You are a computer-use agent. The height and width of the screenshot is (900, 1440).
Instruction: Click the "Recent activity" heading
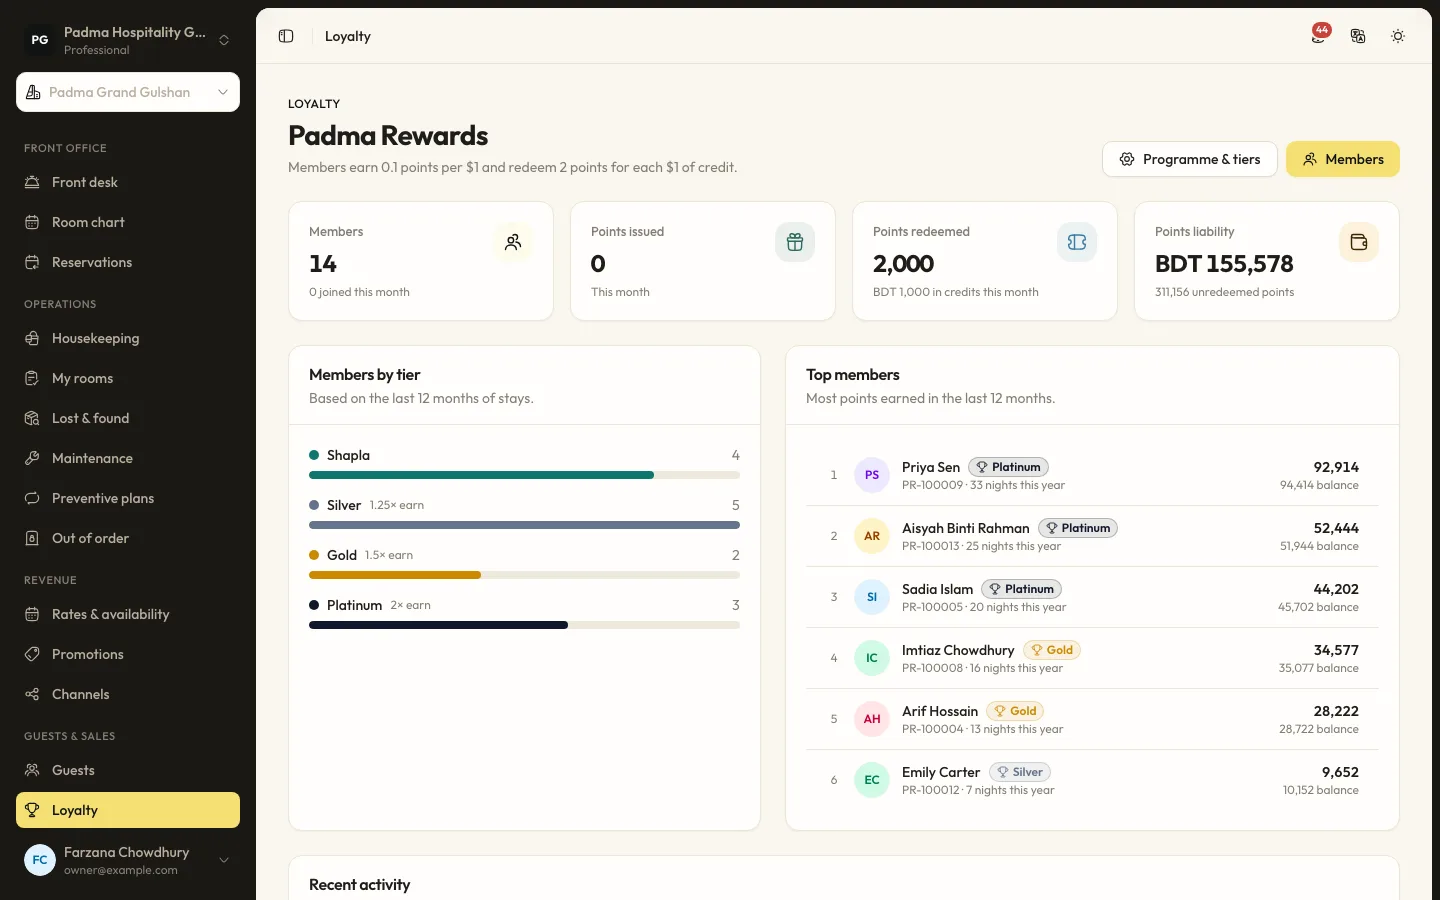pos(360,885)
